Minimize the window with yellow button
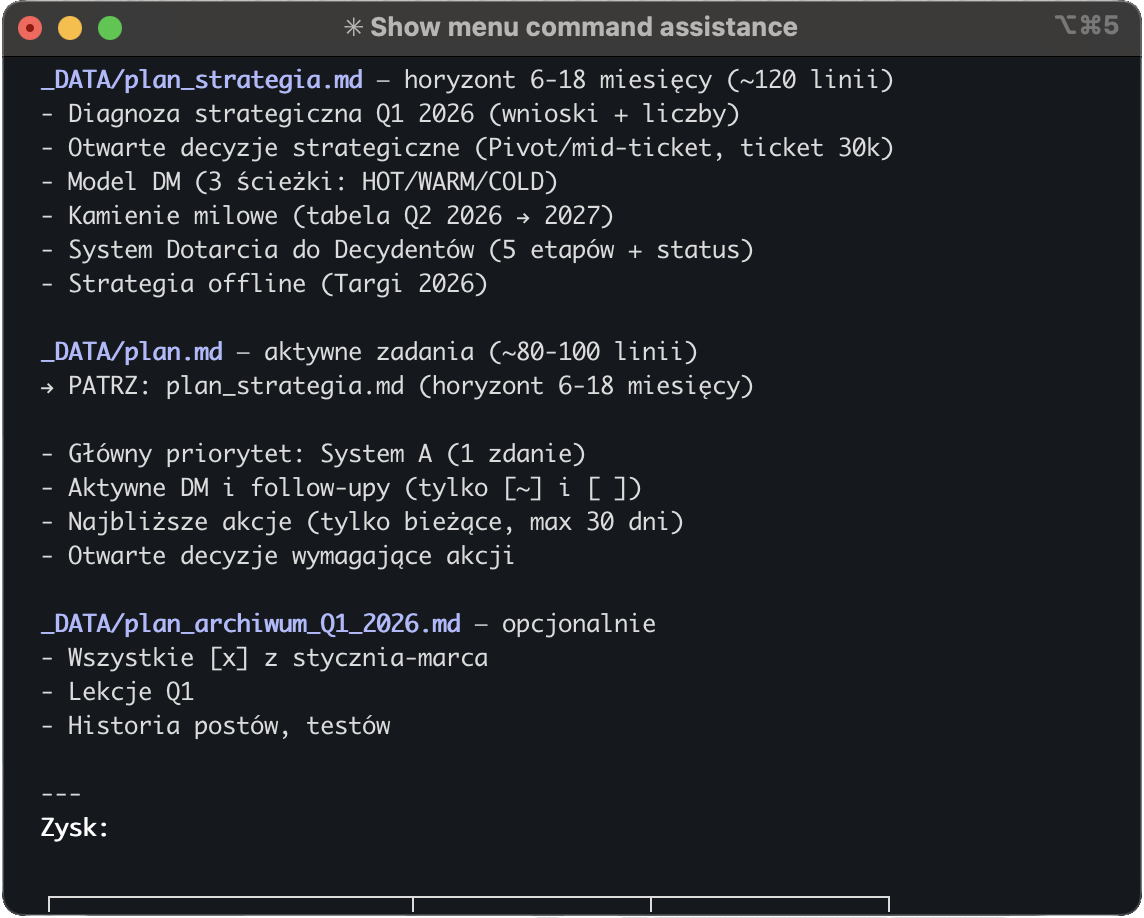1144x918 pixels. point(70,28)
